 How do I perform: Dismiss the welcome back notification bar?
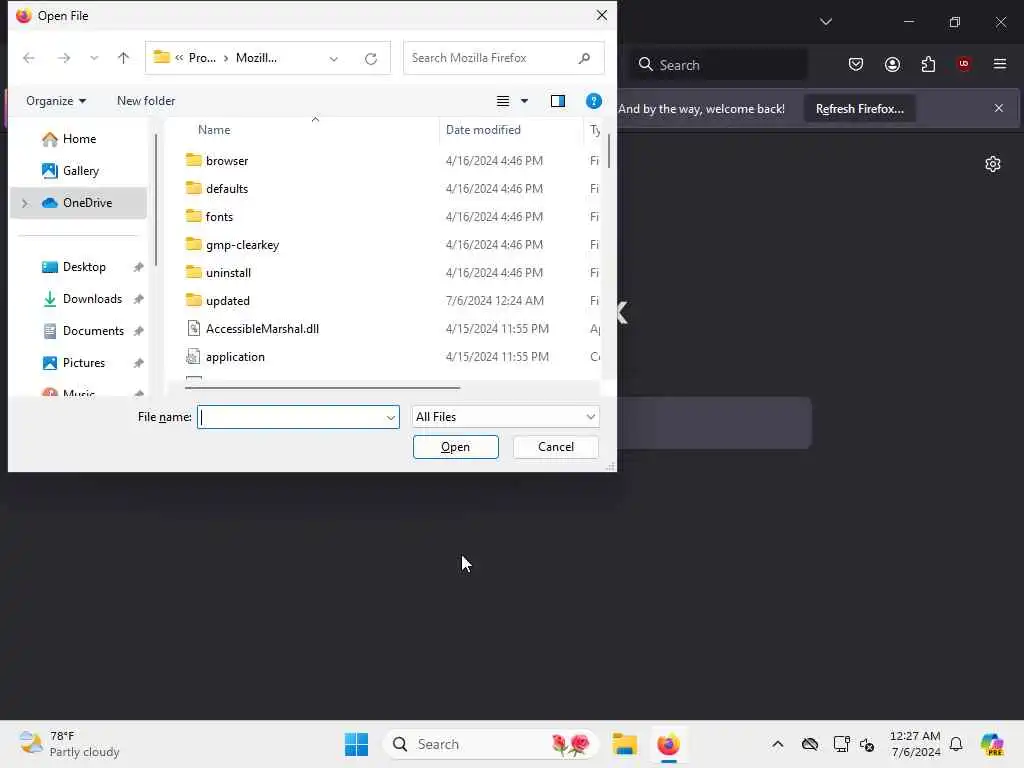pyautogui.click(x=999, y=108)
